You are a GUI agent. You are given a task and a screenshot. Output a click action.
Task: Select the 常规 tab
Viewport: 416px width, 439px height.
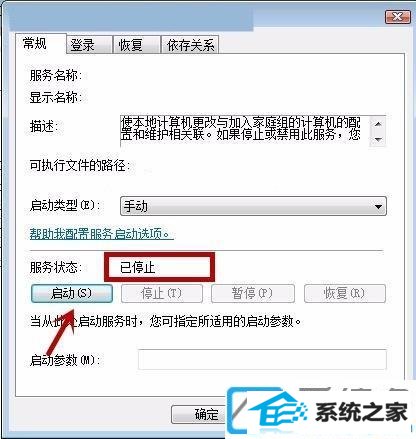[x=40, y=43]
